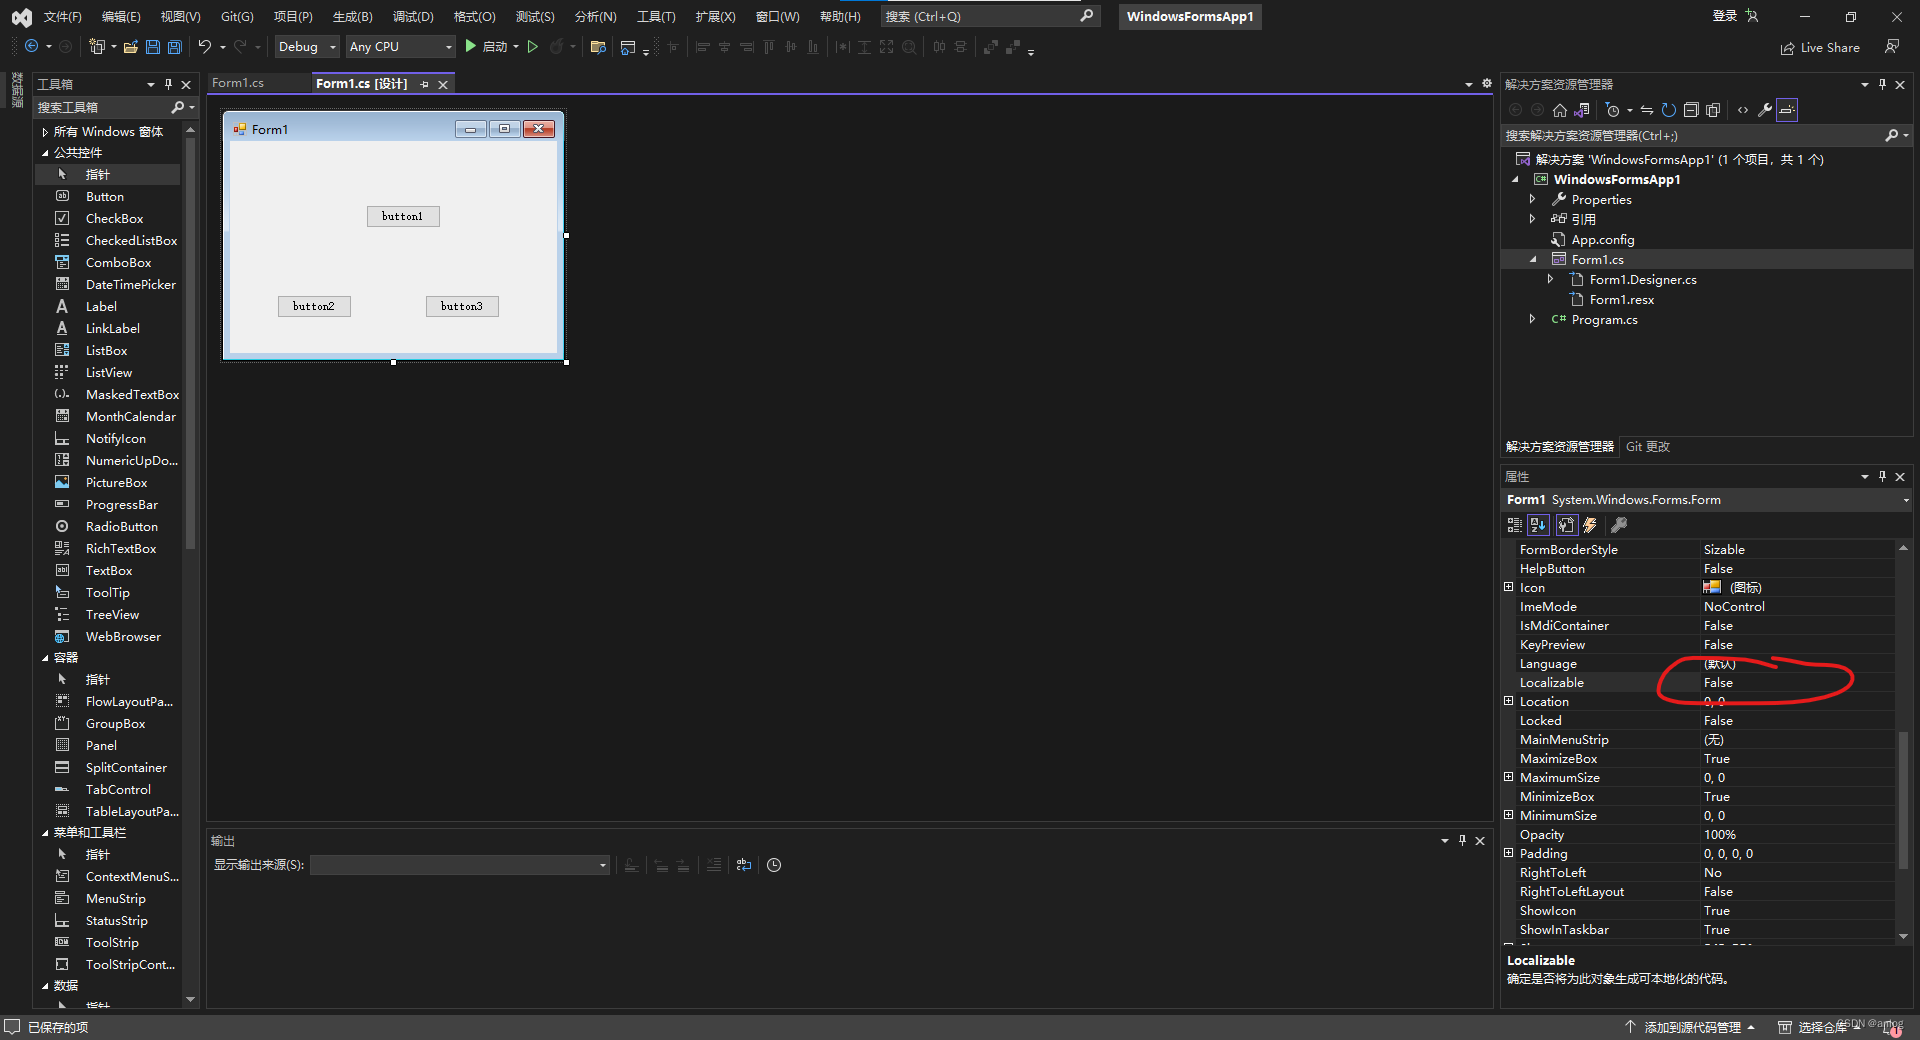The width and height of the screenshot is (1920, 1040).
Task: Click Show All Files icon in Solution Explorer
Action: [1713, 110]
